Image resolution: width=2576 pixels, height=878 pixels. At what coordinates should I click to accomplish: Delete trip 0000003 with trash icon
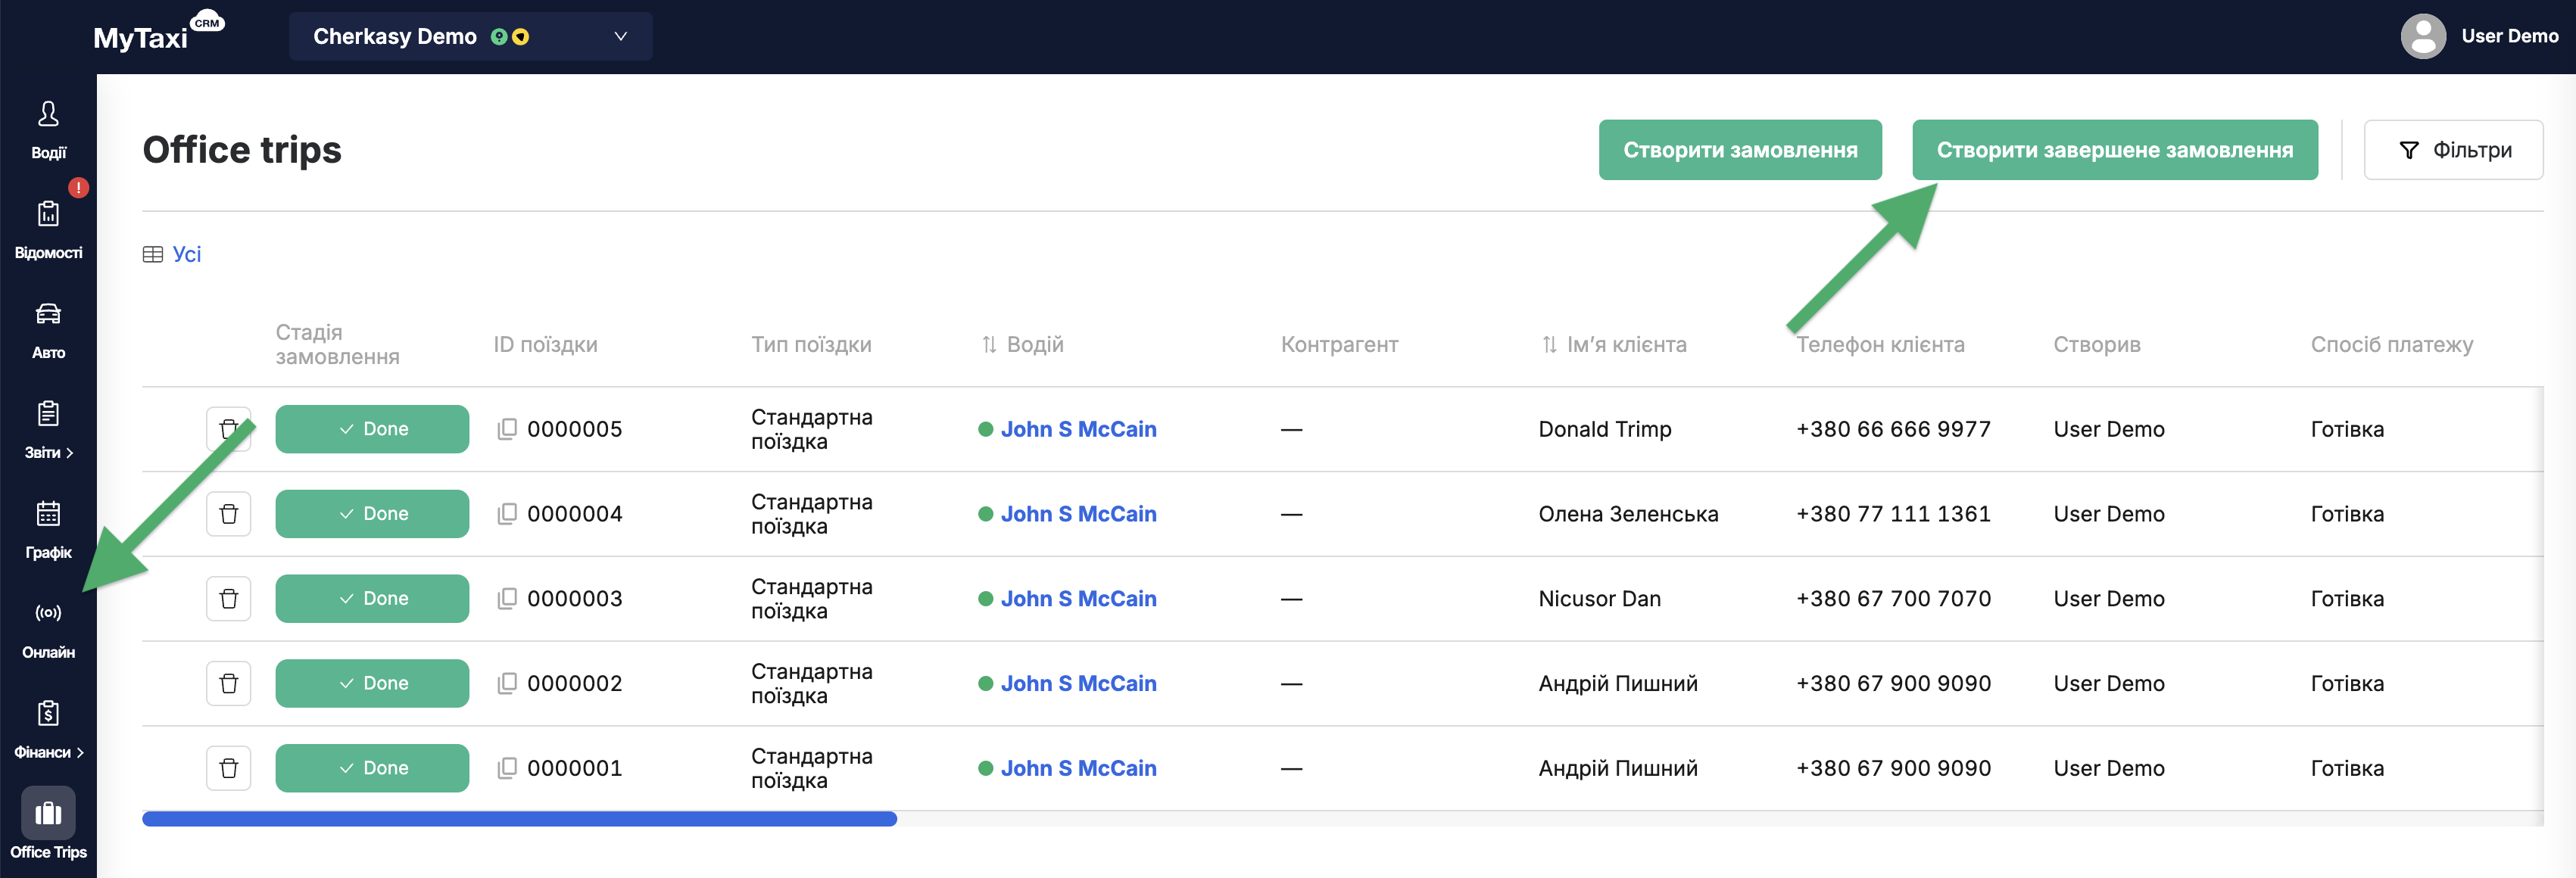pos(228,599)
